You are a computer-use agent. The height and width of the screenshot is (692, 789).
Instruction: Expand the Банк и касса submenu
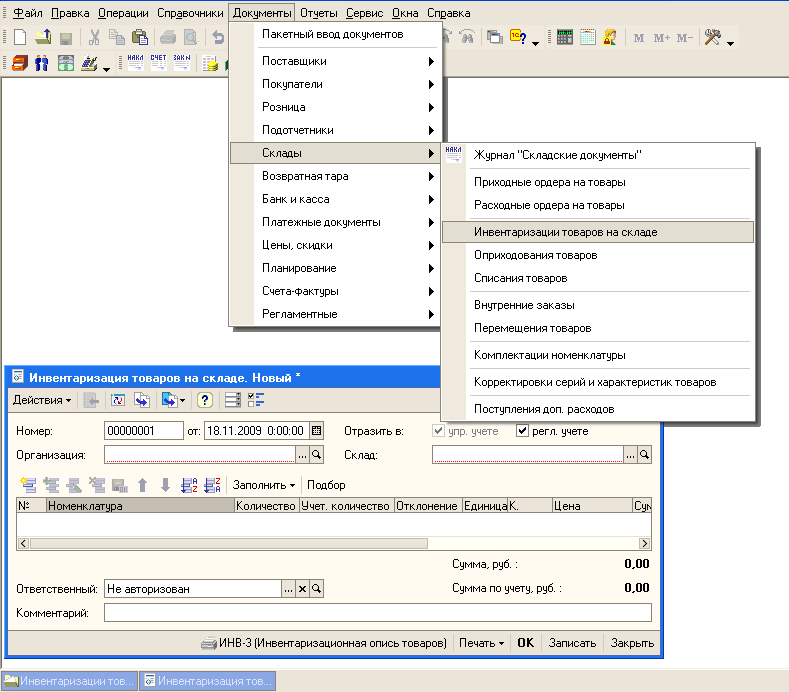[x=335, y=199]
